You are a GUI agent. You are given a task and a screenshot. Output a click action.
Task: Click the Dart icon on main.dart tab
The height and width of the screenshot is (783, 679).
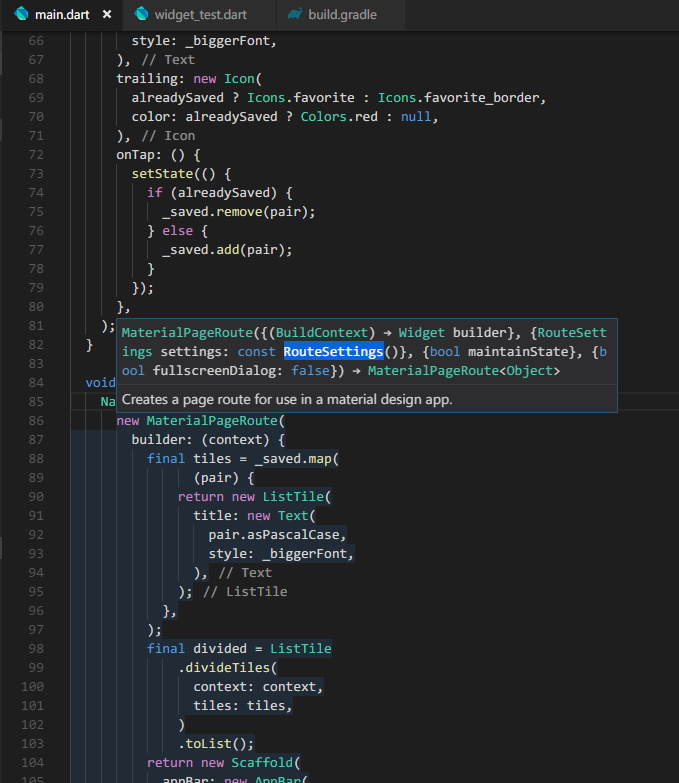click(x=21, y=14)
